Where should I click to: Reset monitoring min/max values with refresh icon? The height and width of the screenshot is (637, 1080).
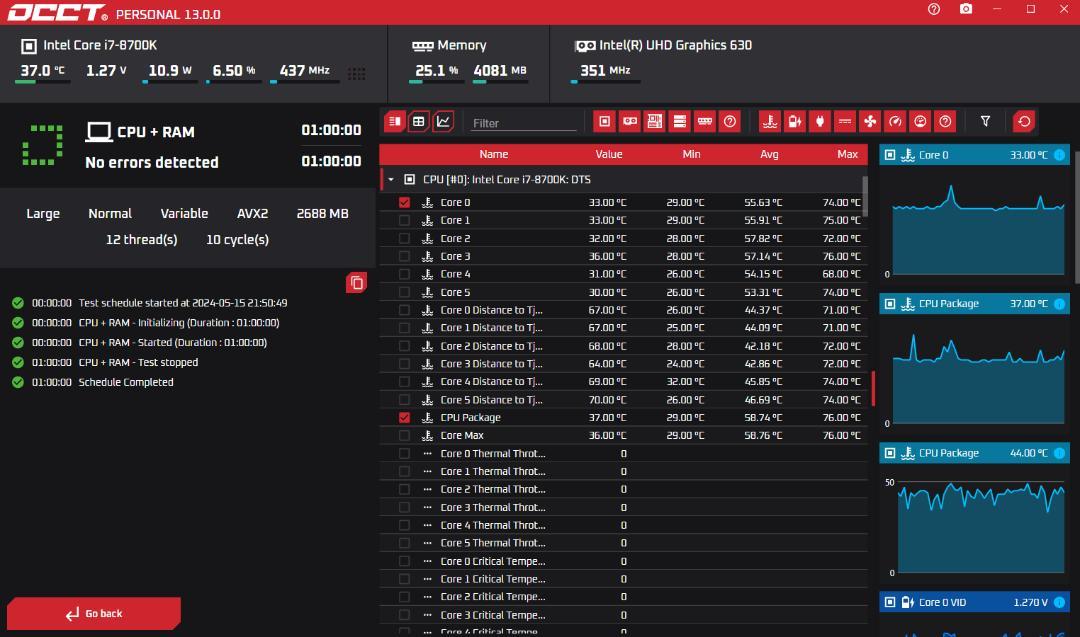point(1024,122)
